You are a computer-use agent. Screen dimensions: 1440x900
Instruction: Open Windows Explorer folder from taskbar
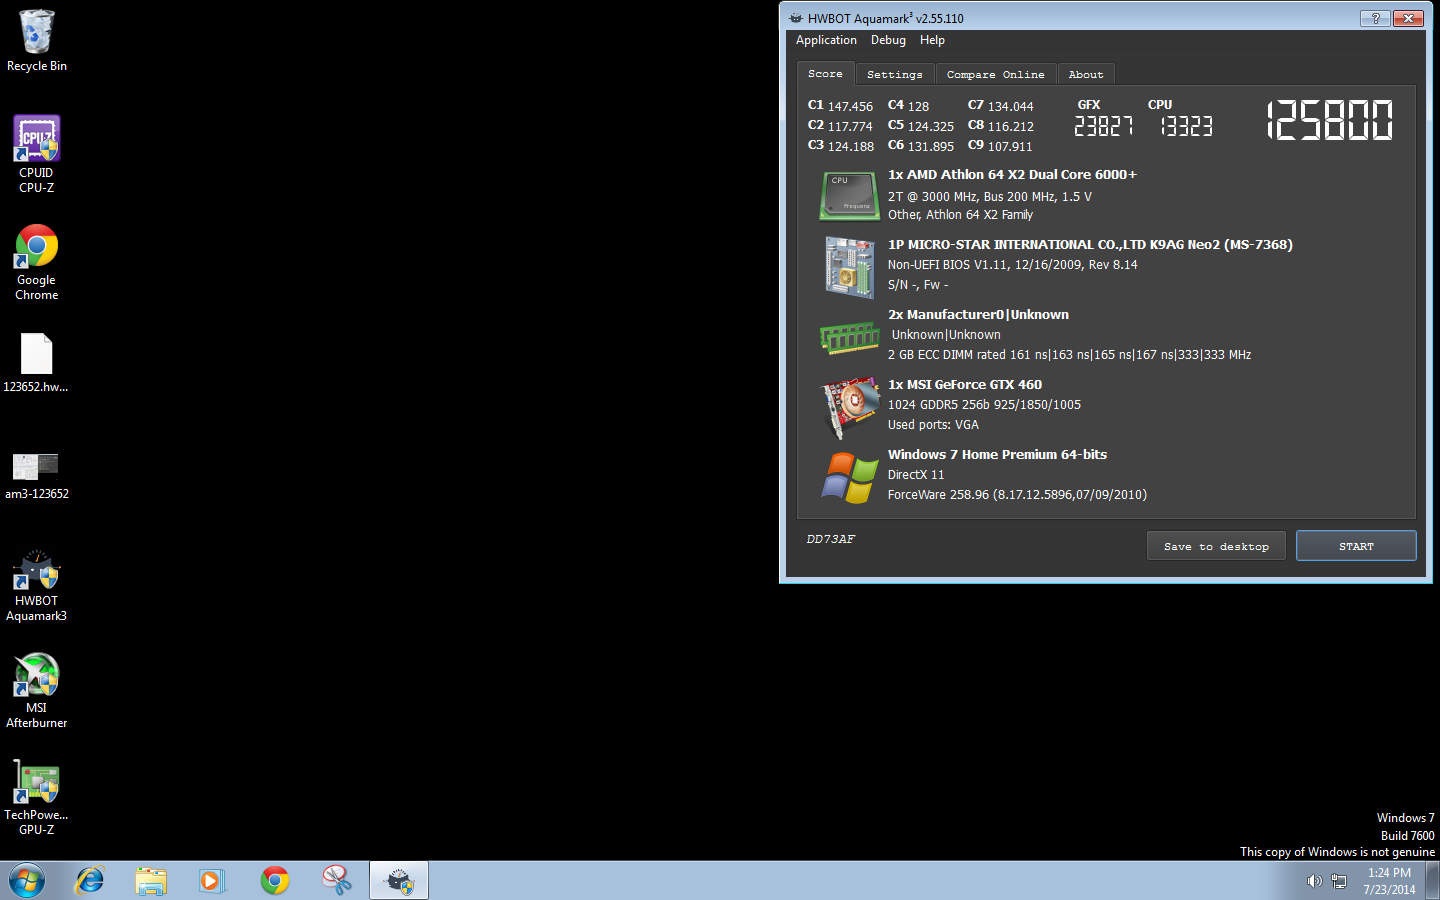tap(151, 880)
